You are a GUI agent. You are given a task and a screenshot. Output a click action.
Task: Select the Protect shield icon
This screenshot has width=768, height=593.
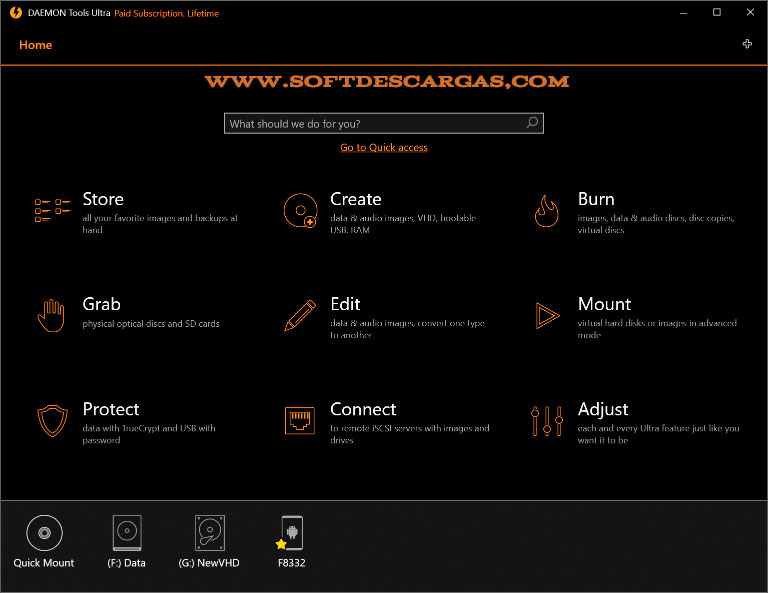(x=52, y=421)
